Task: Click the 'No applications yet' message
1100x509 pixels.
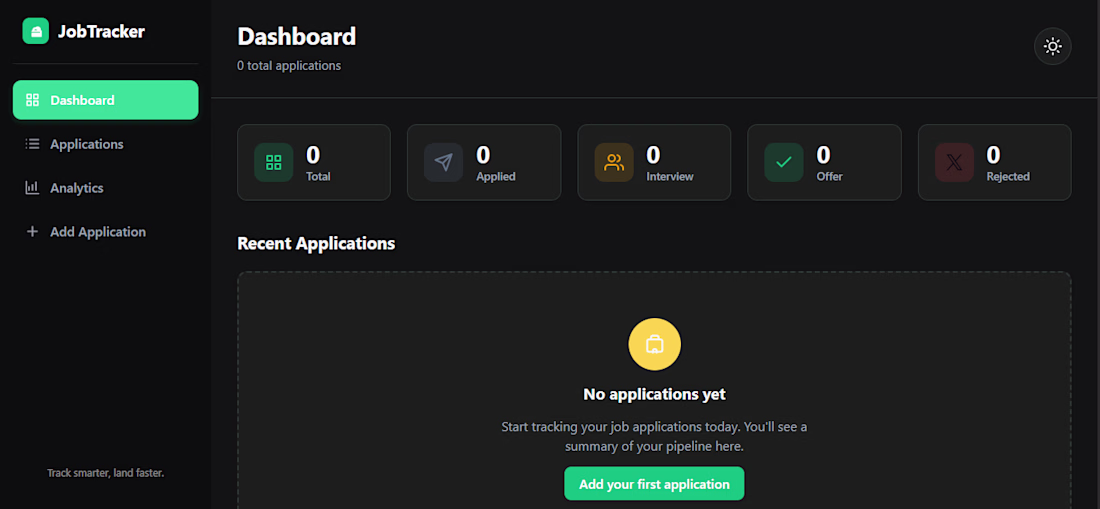Action: tap(655, 394)
